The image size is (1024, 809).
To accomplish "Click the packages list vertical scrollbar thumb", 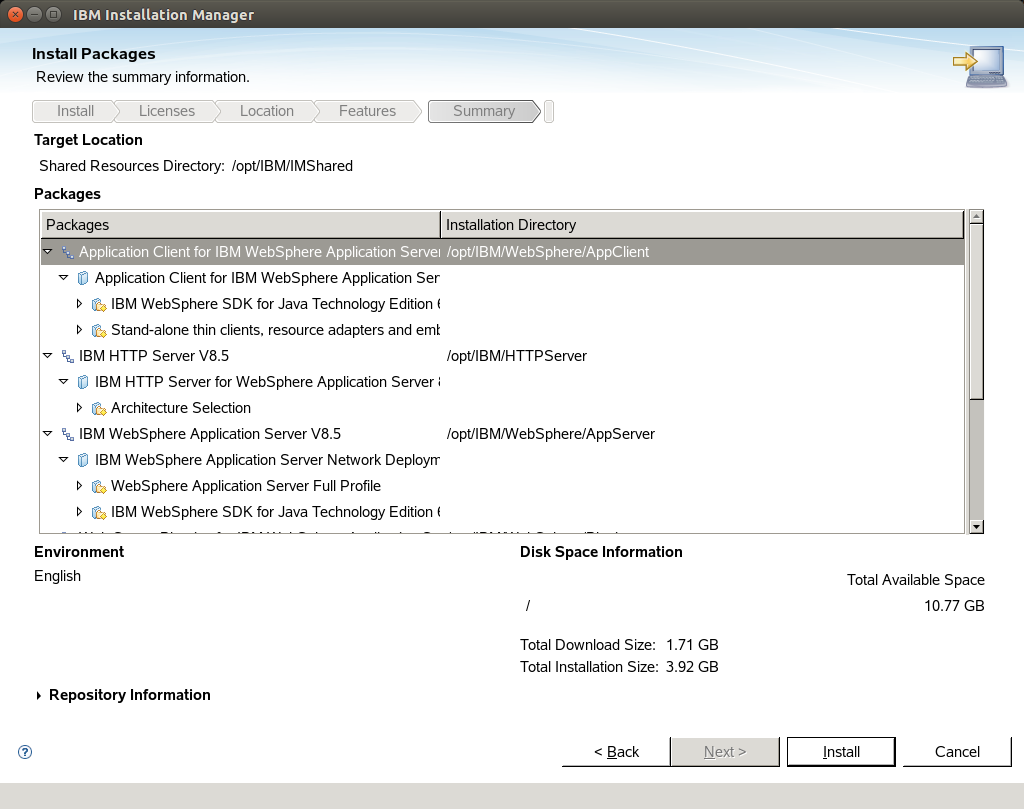I will coord(976,311).
